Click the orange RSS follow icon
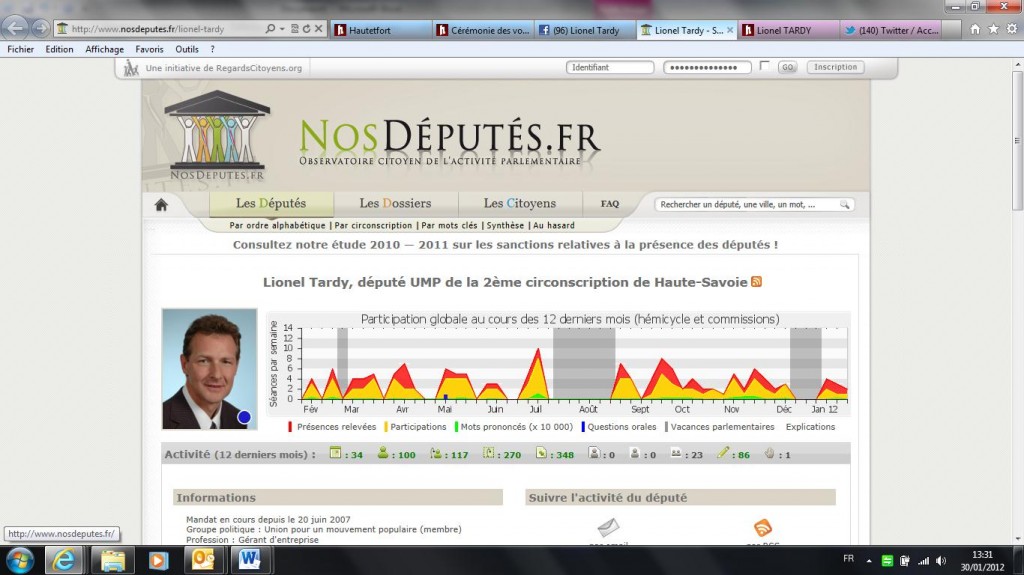The height and width of the screenshot is (575, 1024). pos(763,527)
